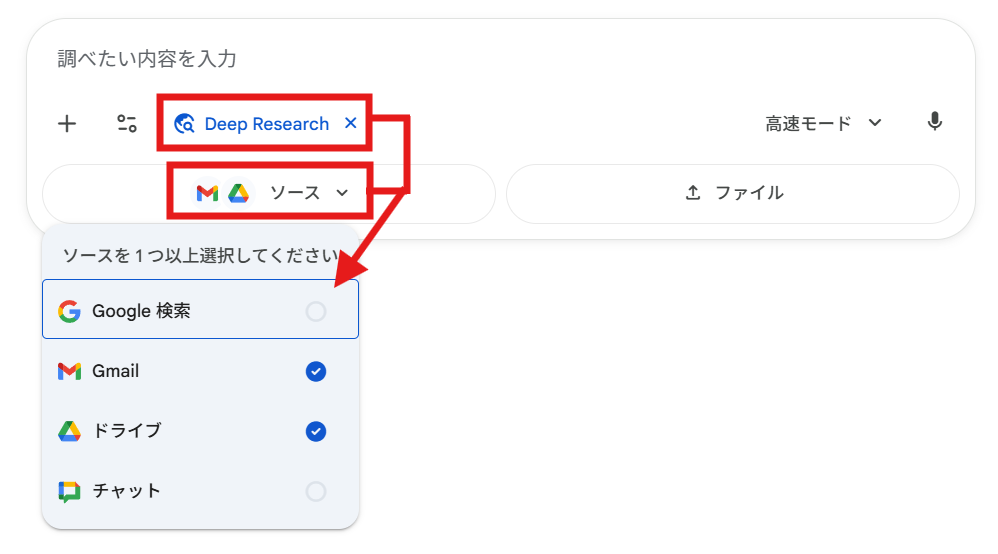Select the ドライブ menu entry
Image resolution: width=998 pixels, height=554 pixels.
click(200, 431)
